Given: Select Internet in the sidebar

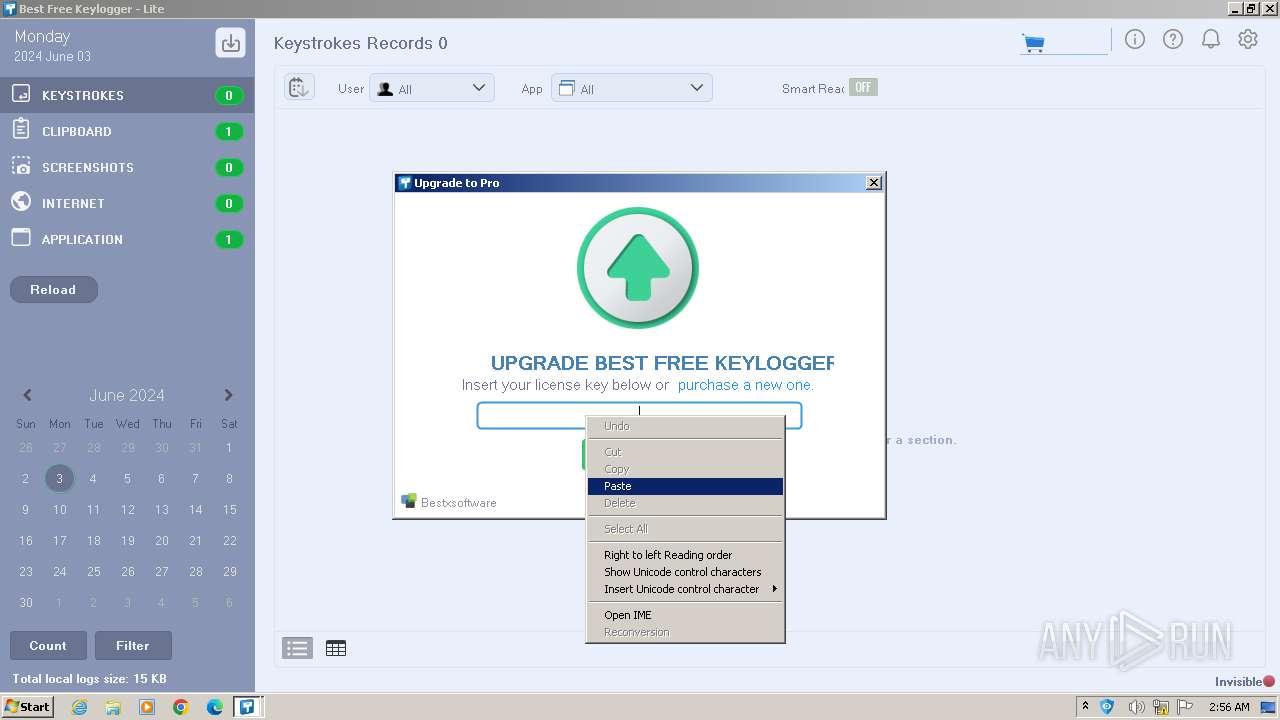Looking at the screenshot, I should click(127, 203).
